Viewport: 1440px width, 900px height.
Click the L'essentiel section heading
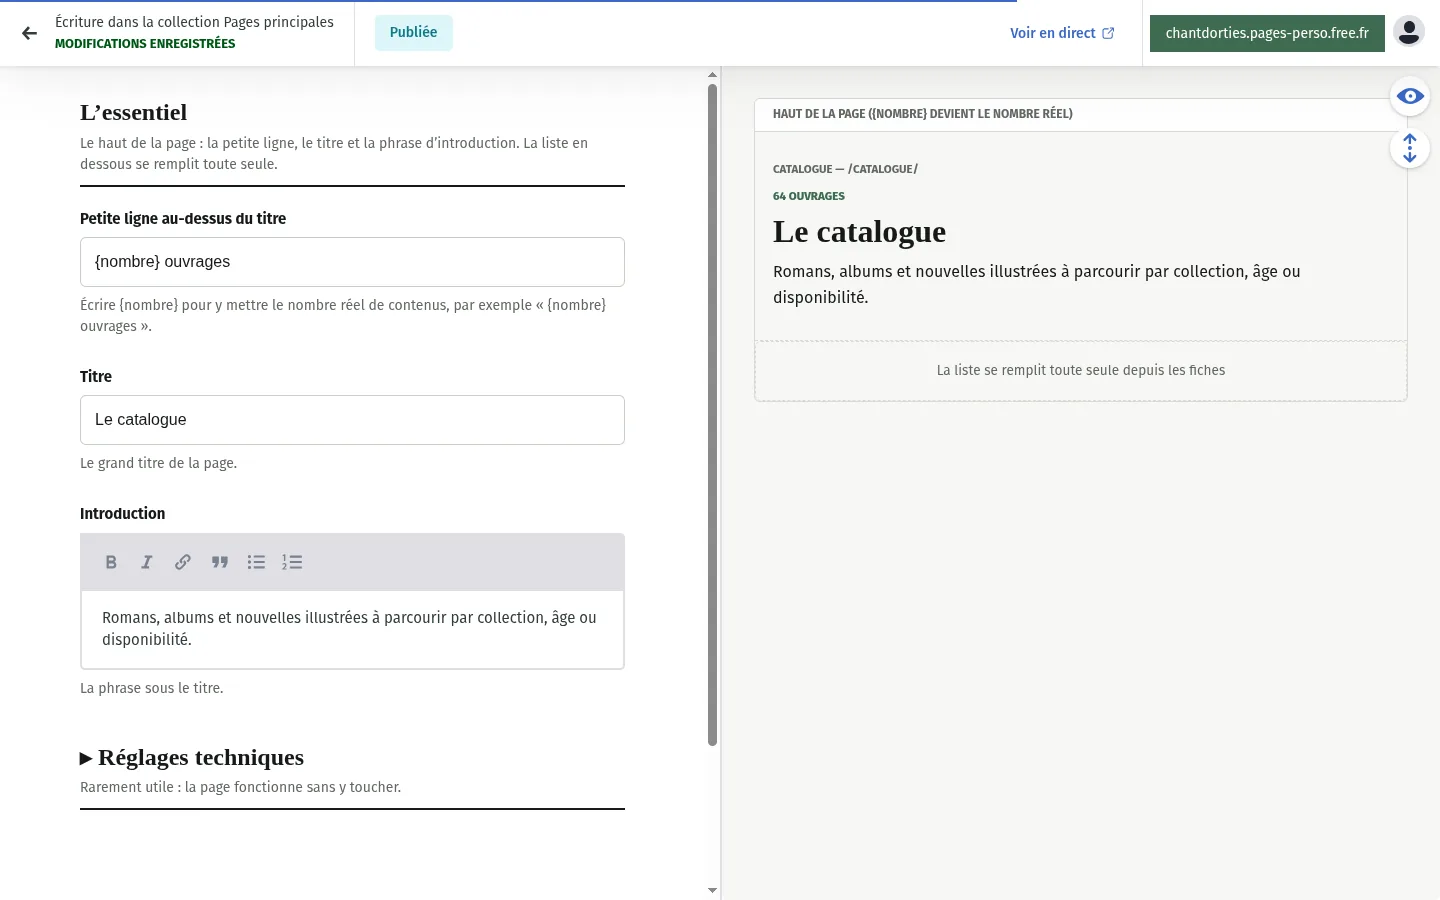[134, 113]
